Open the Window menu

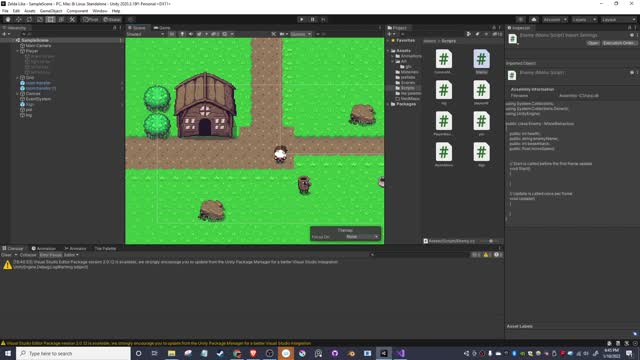coord(100,11)
